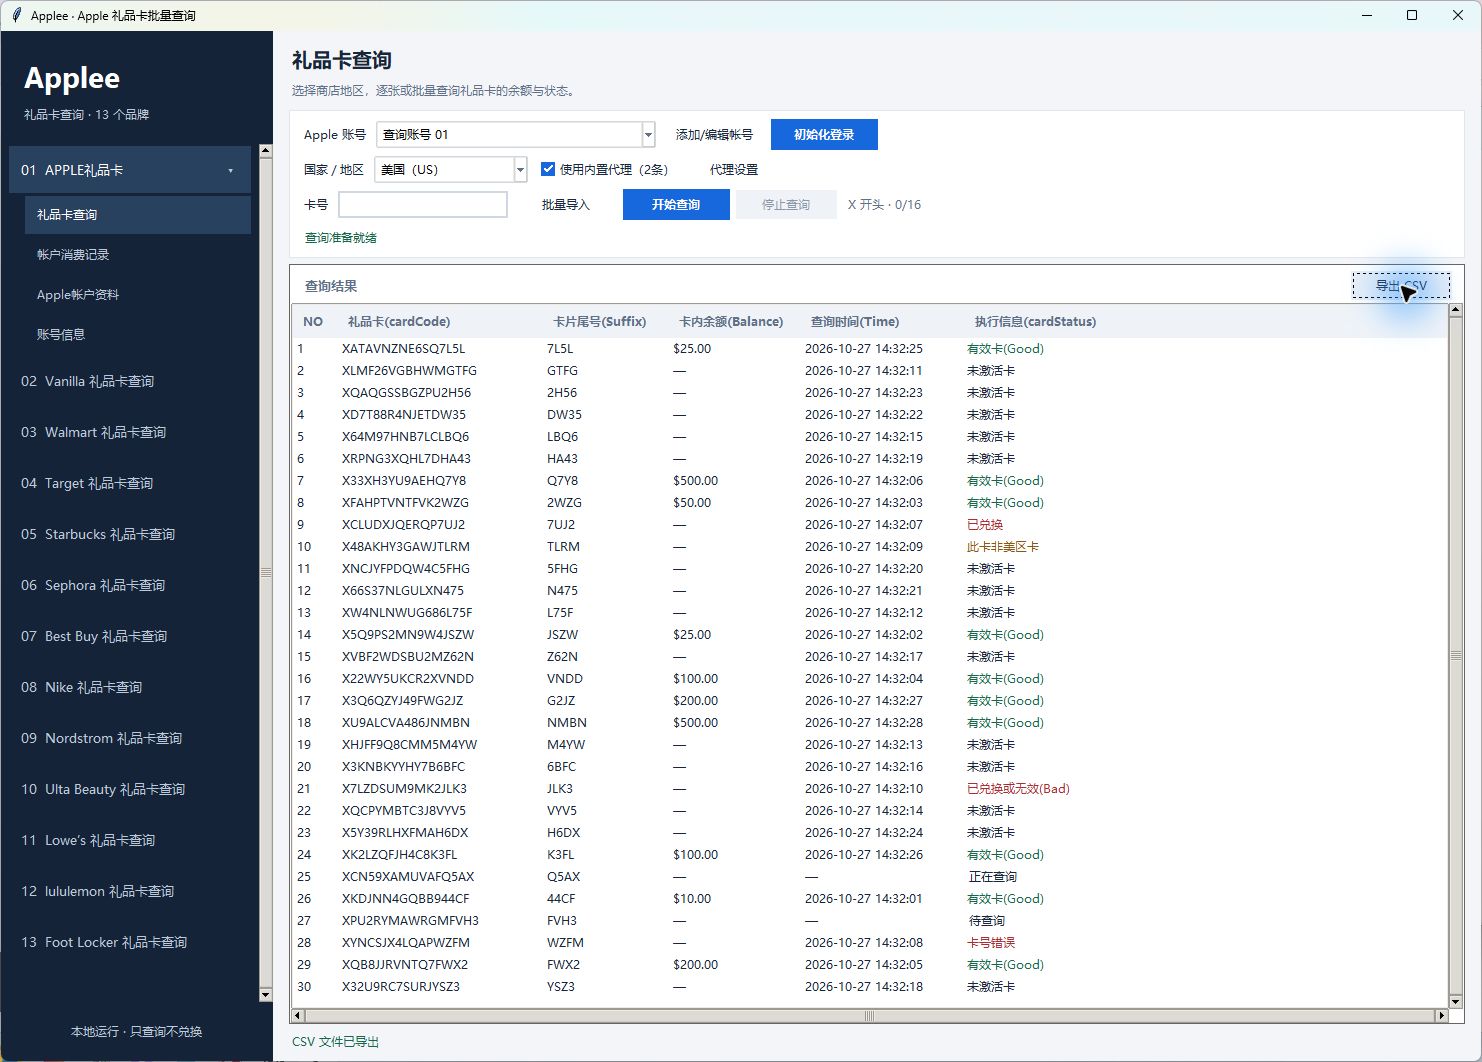
Task: Toggle the 使用内置代理 checkbox
Action: coord(548,169)
